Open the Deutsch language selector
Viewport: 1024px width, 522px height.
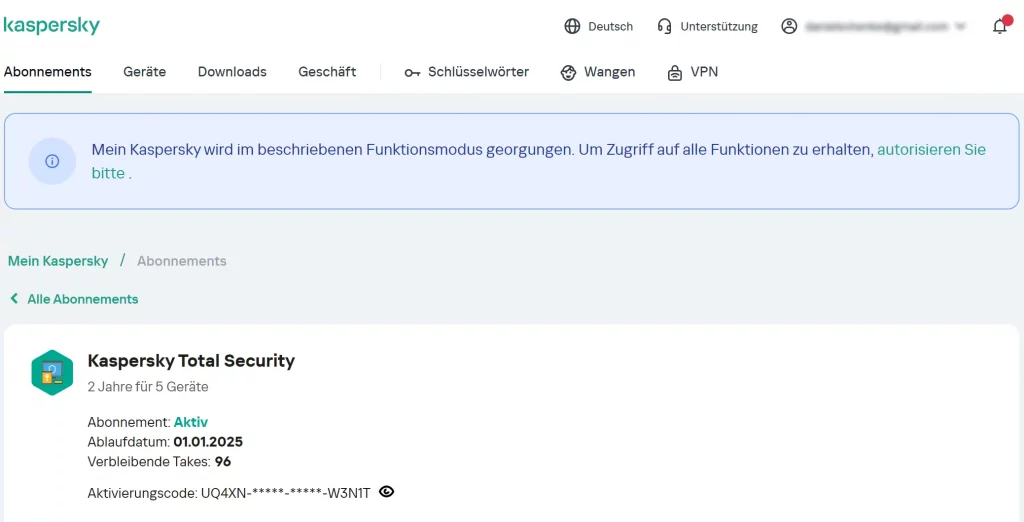(x=610, y=27)
